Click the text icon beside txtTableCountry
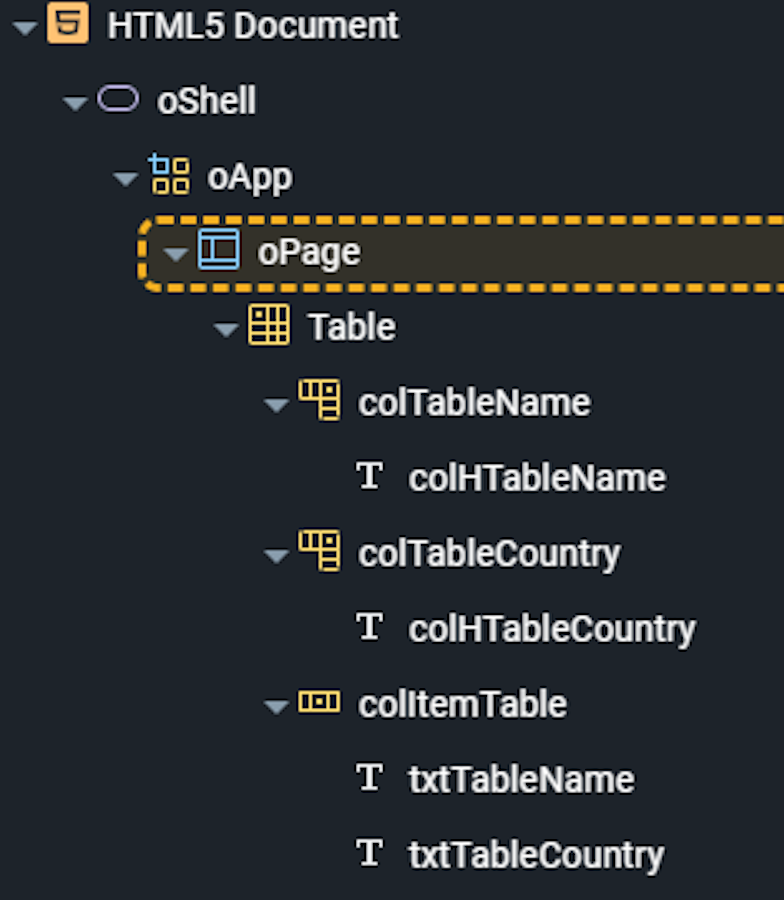Screen dimensions: 784x900 coord(369,853)
